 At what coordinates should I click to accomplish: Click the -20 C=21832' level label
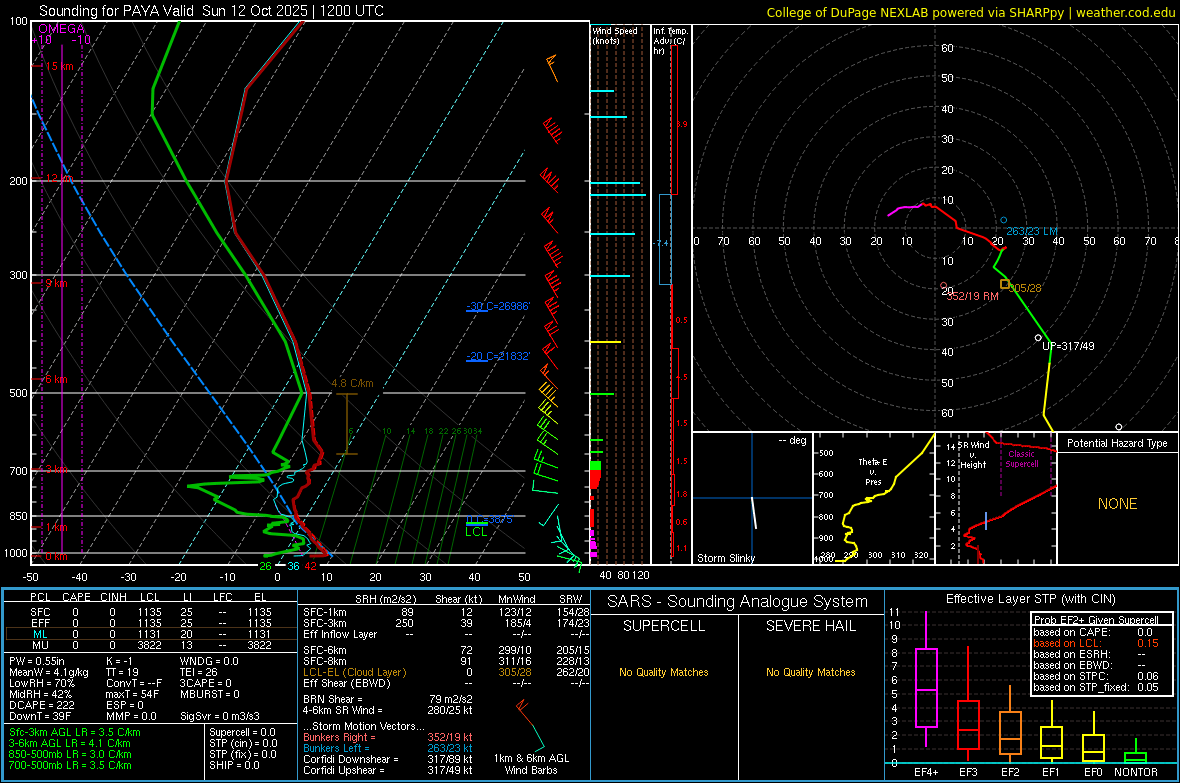[497, 356]
